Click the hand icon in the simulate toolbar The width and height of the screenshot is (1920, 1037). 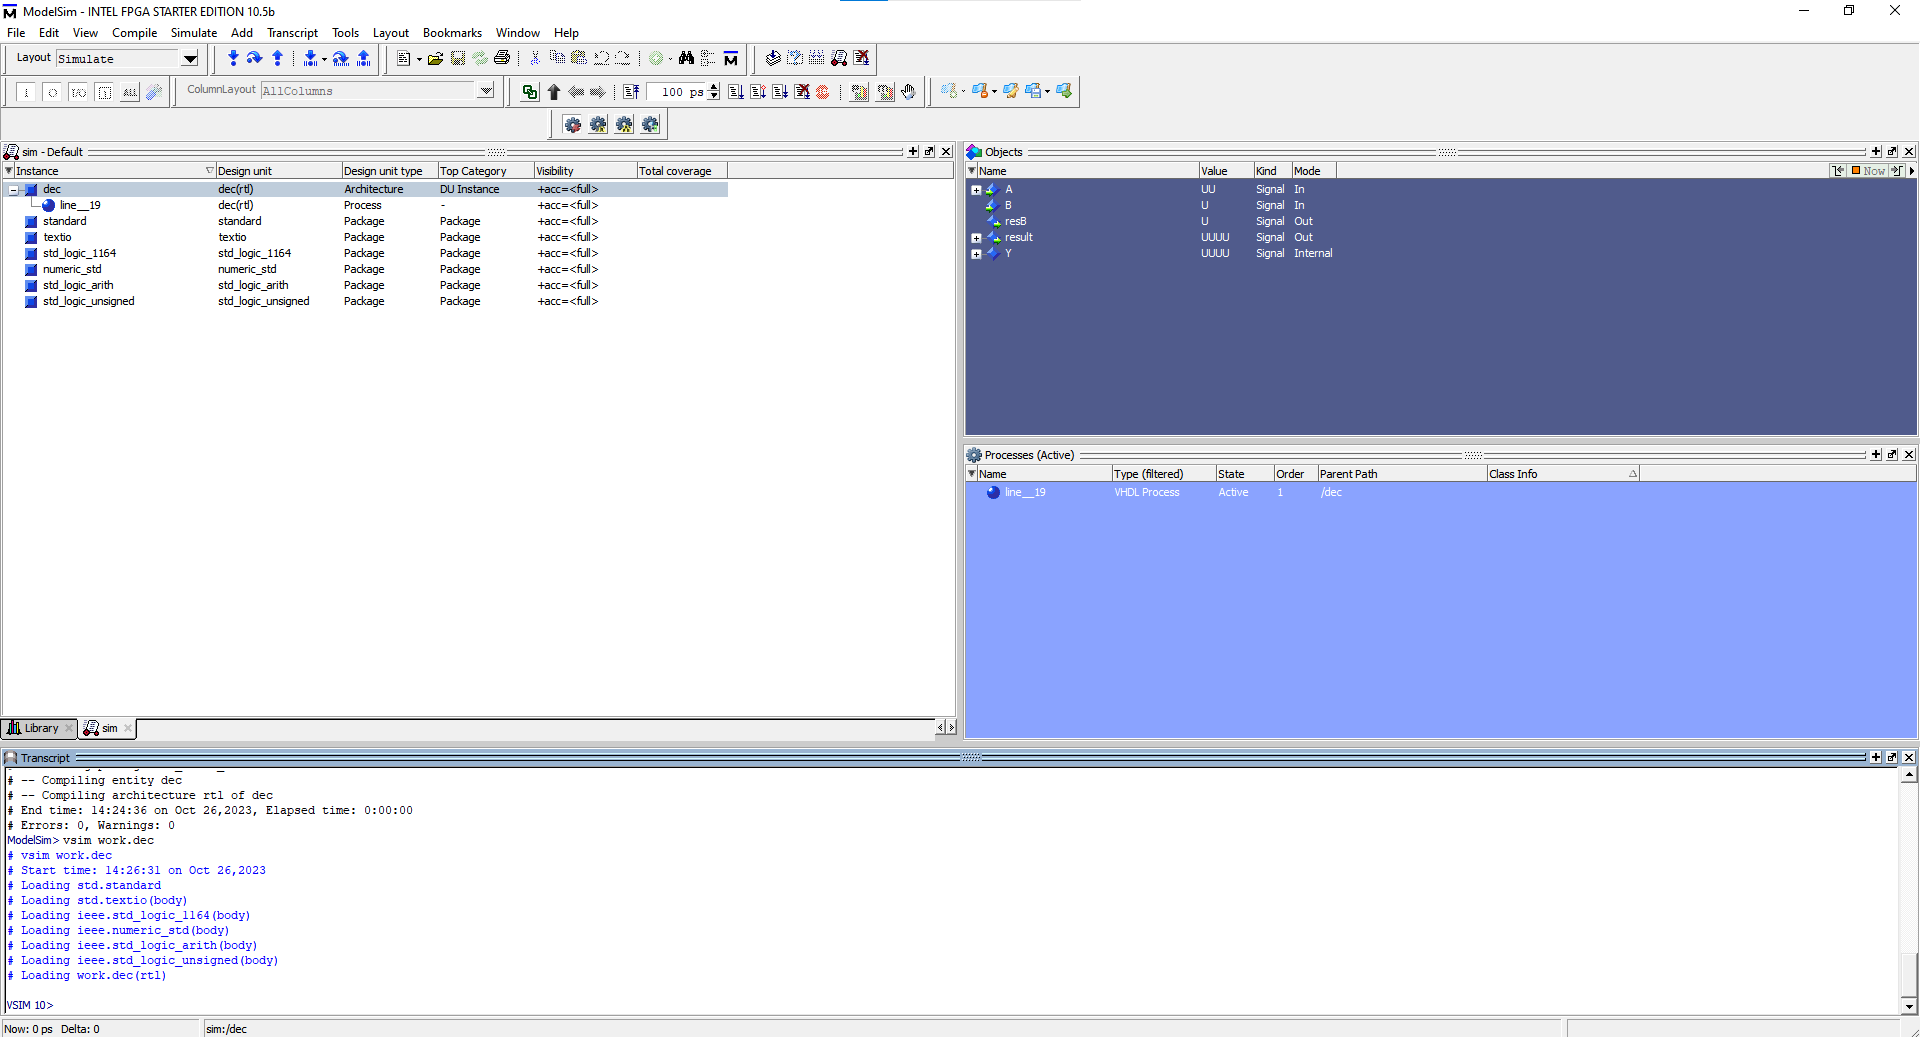(908, 92)
